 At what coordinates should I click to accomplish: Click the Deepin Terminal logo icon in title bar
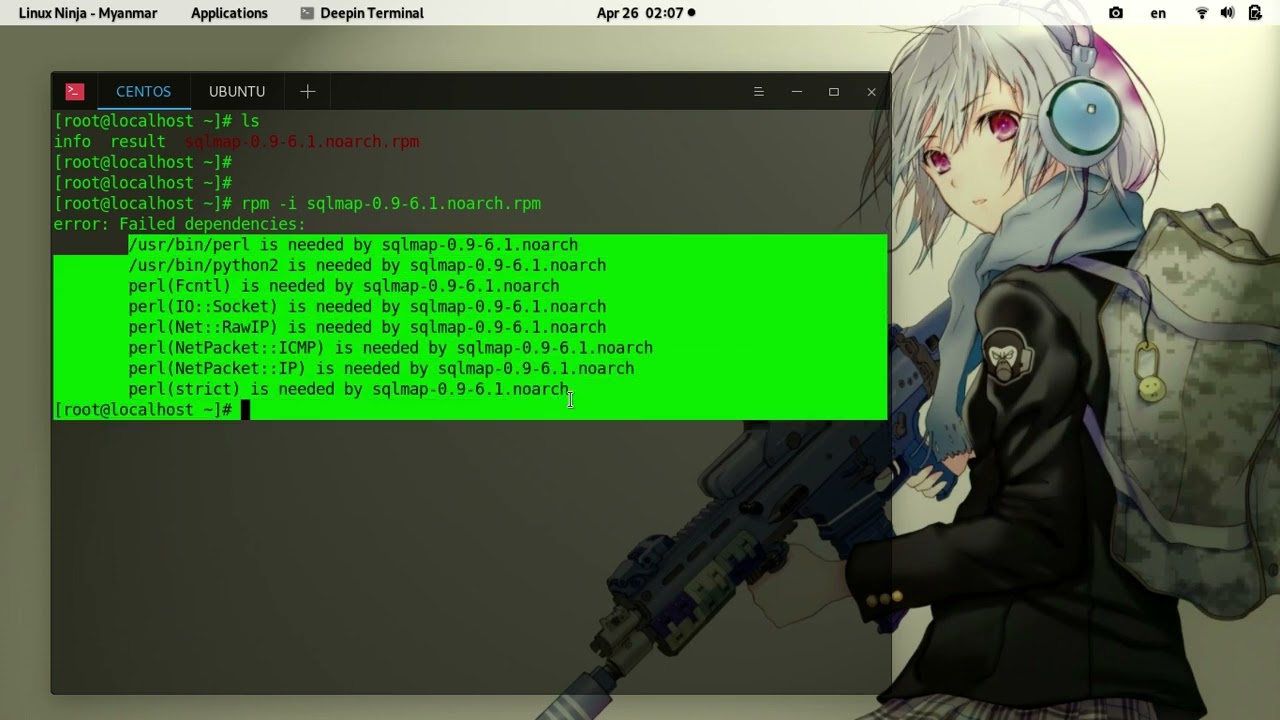pos(75,91)
